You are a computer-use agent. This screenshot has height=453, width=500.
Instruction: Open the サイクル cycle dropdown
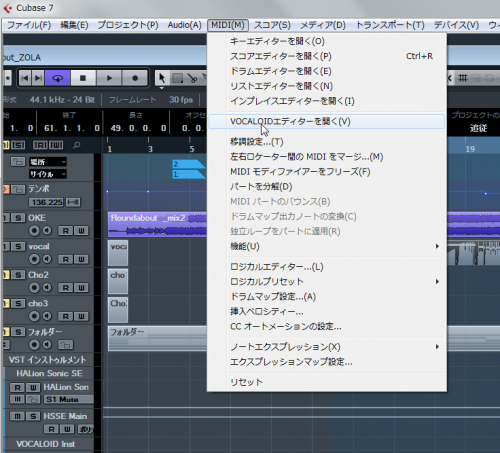tap(48, 174)
